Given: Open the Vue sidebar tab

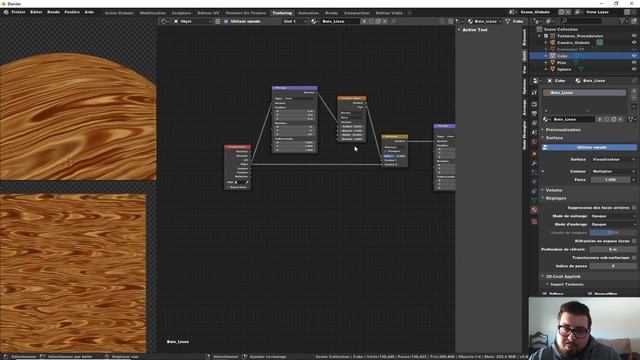Looking at the screenshot, I should [524, 70].
